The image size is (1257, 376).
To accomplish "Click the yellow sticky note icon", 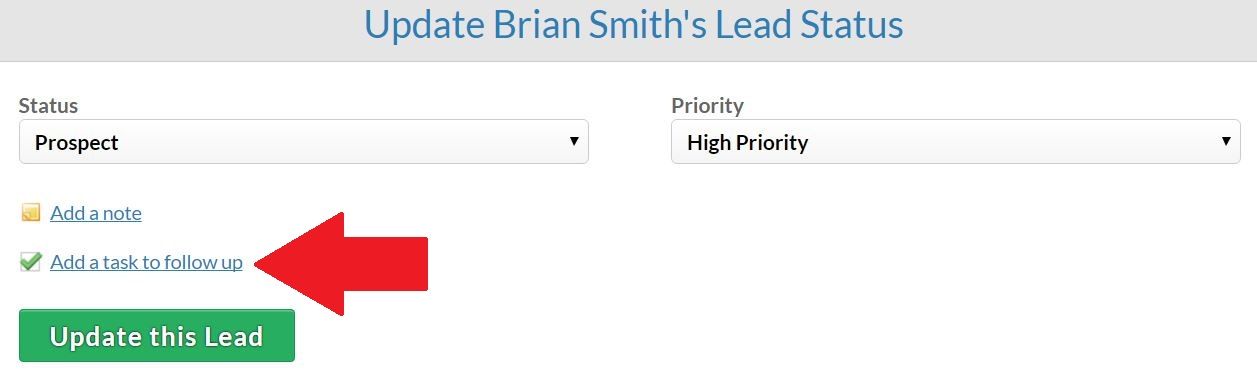I will click(30, 212).
